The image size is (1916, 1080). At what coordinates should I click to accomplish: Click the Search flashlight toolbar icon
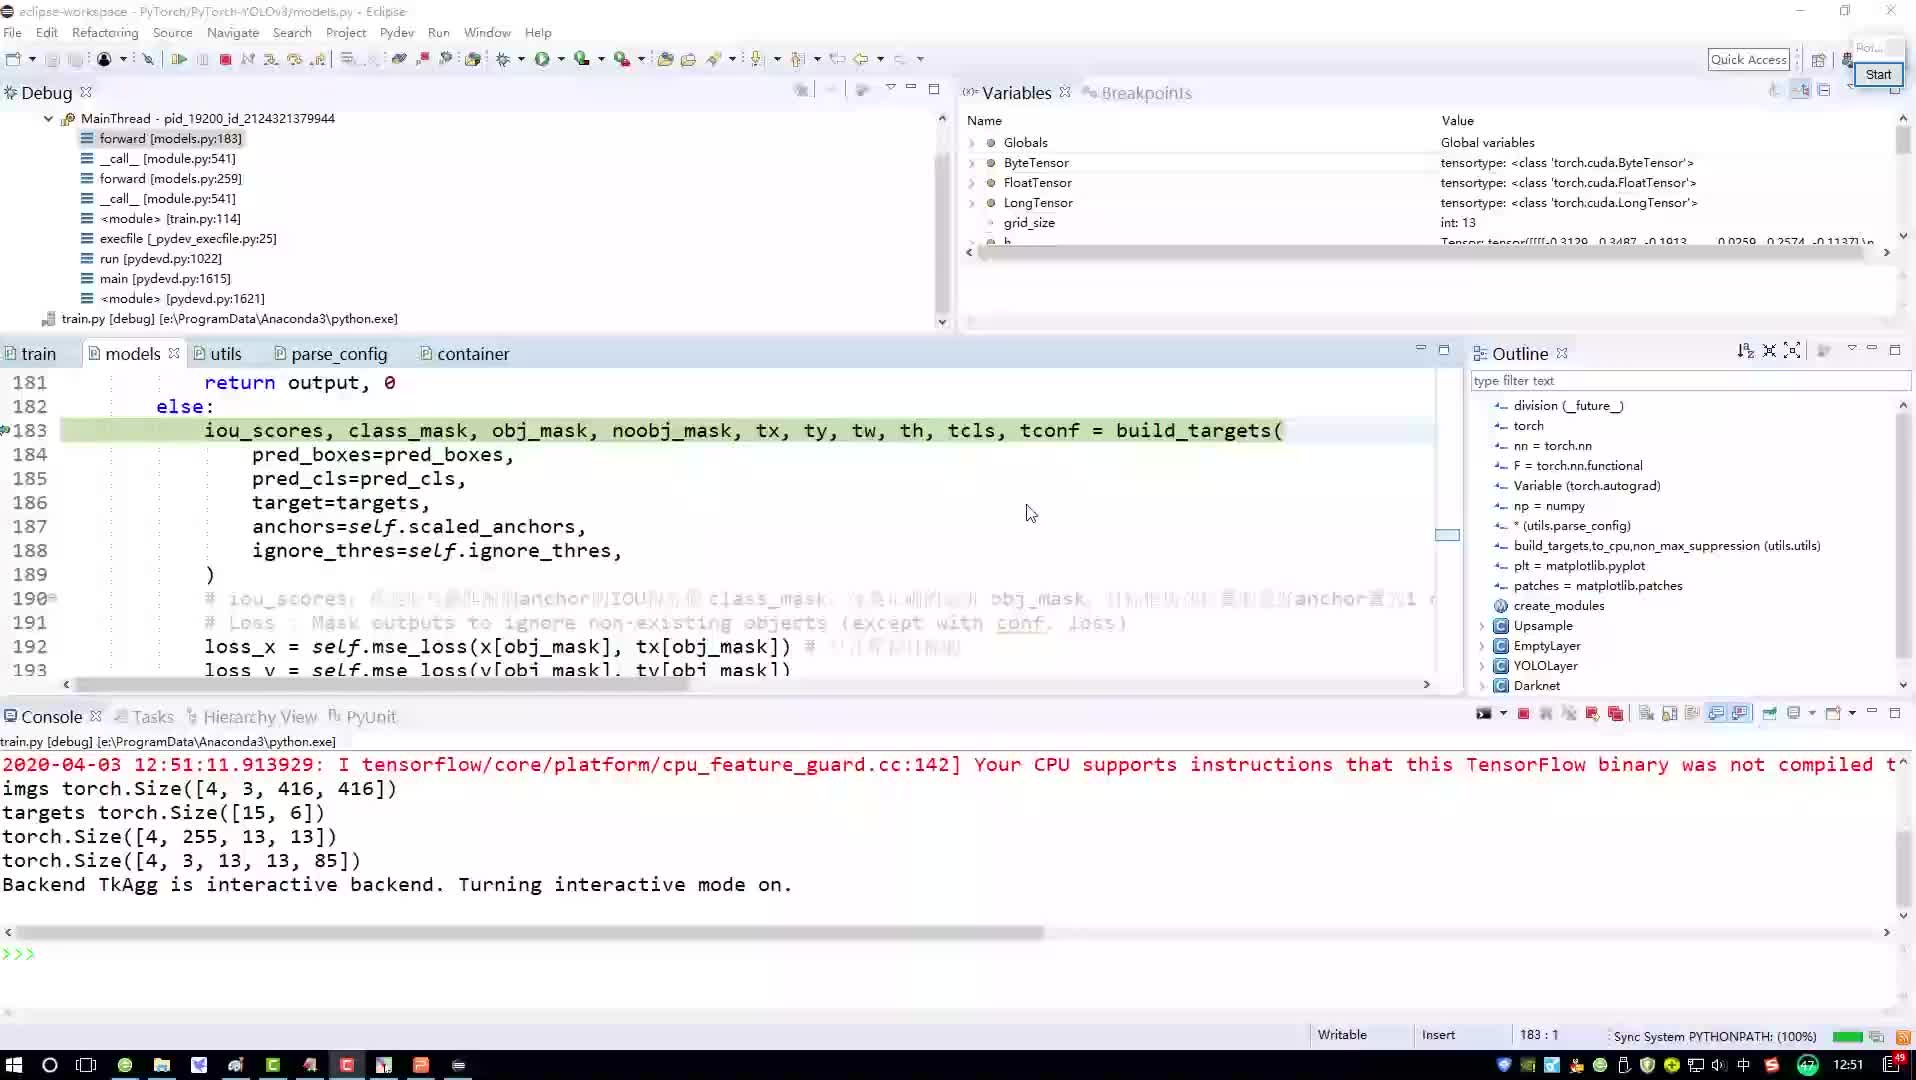tap(713, 59)
